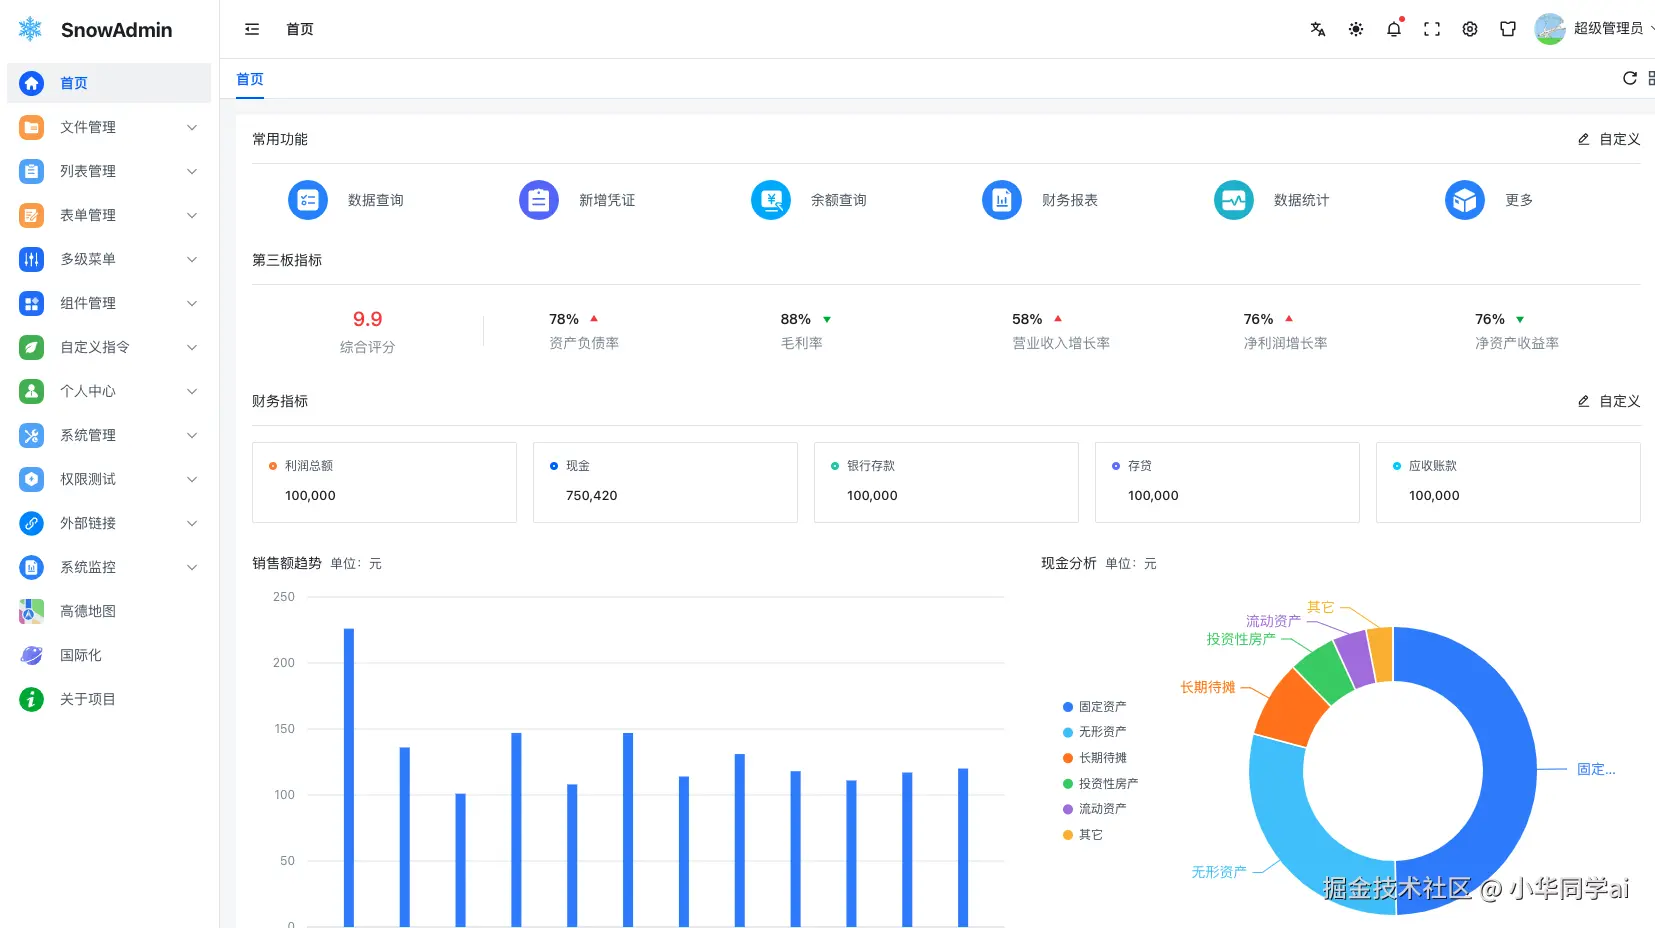The height and width of the screenshot is (928, 1655).
Task: Click the 系统监控 monitor icon
Action: coord(31,567)
